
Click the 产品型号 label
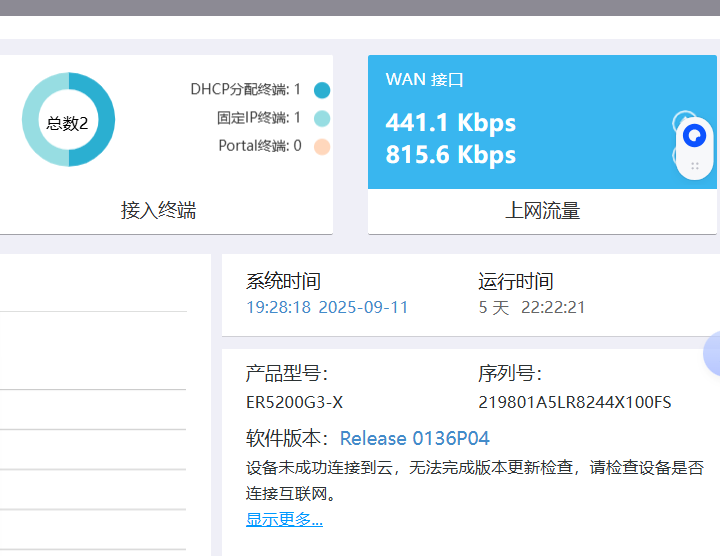tap(287, 373)
